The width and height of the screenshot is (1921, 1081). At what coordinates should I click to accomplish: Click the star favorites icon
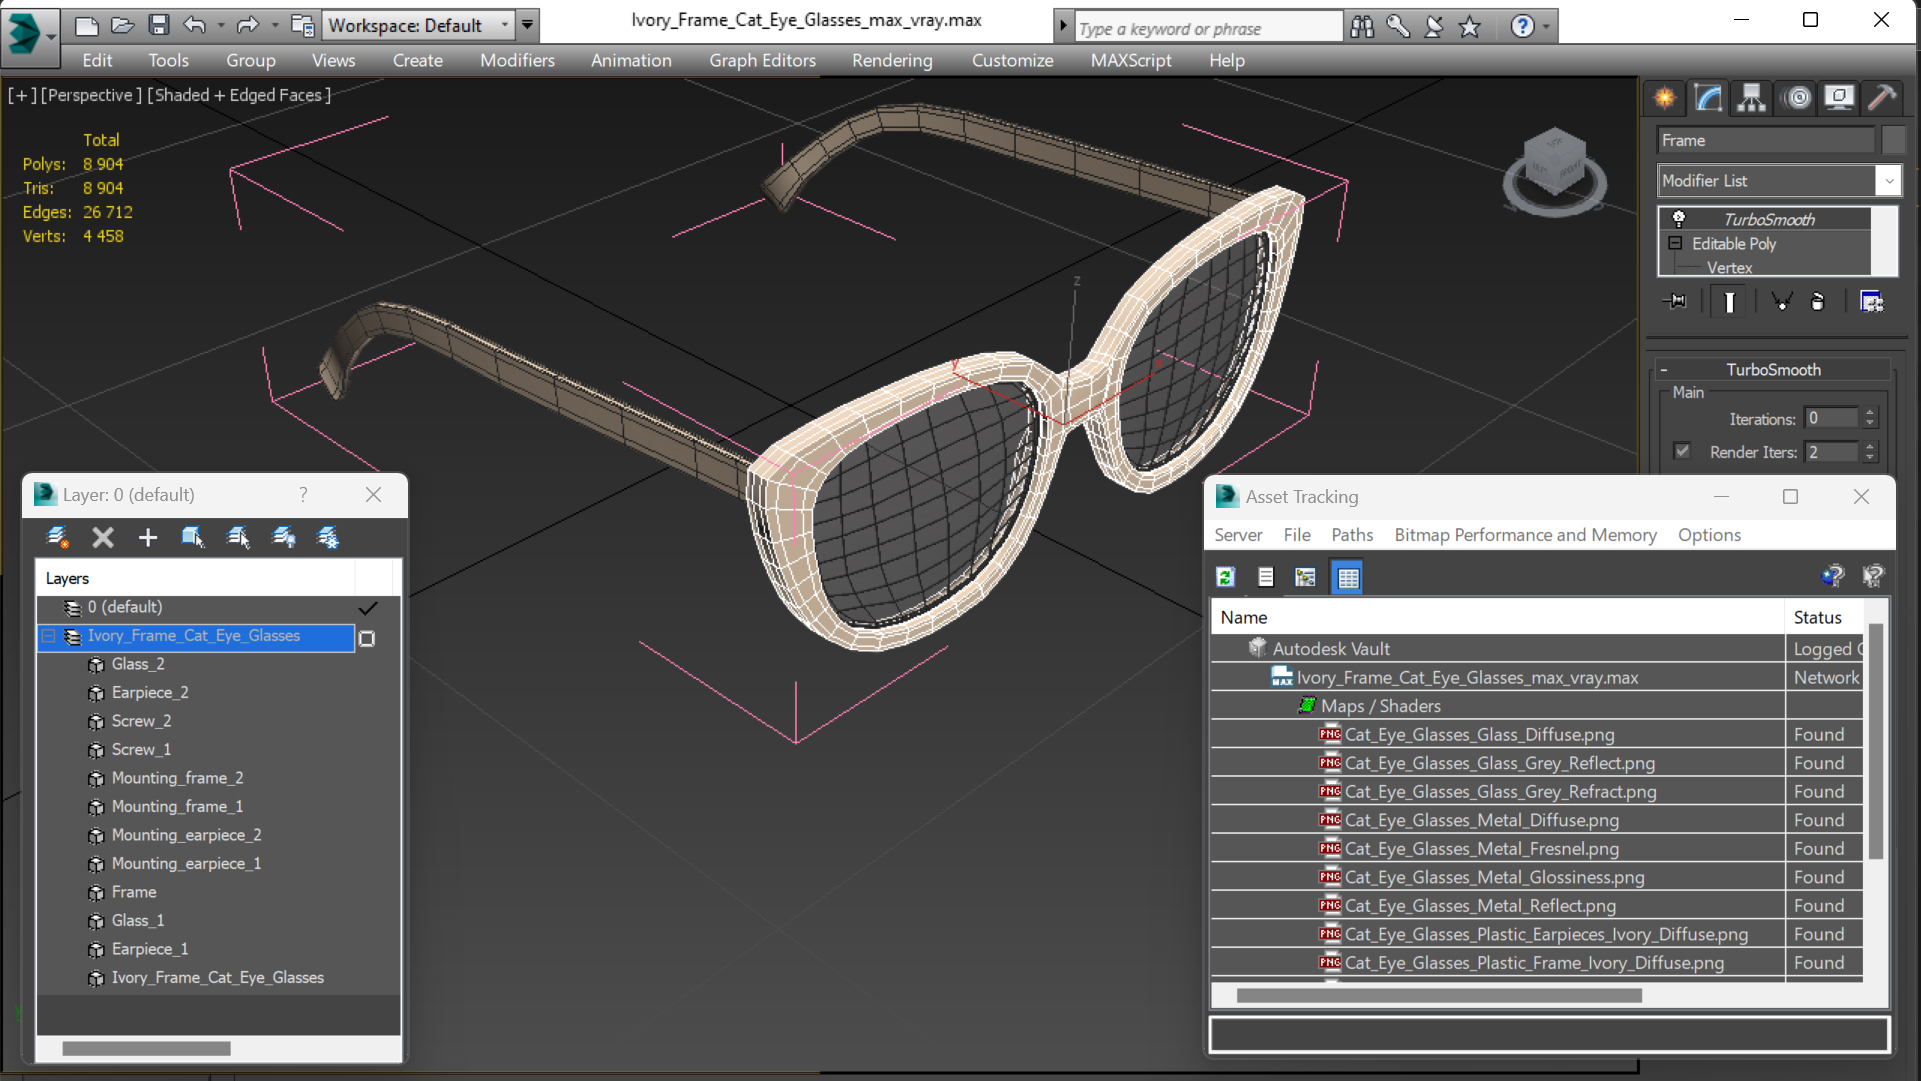tap(1469, 27)
